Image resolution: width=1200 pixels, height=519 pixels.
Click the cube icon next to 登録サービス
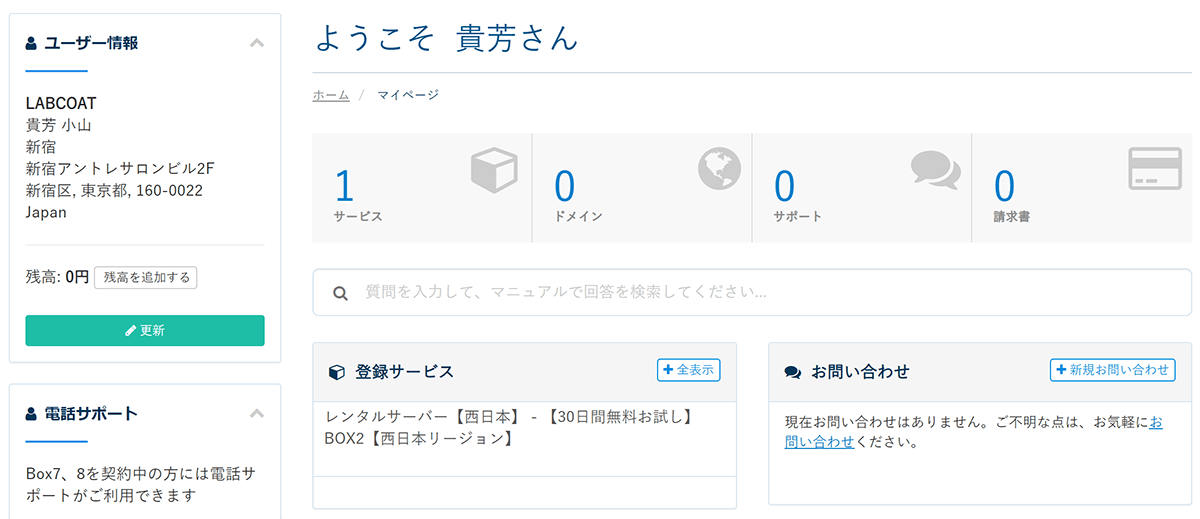337,372
